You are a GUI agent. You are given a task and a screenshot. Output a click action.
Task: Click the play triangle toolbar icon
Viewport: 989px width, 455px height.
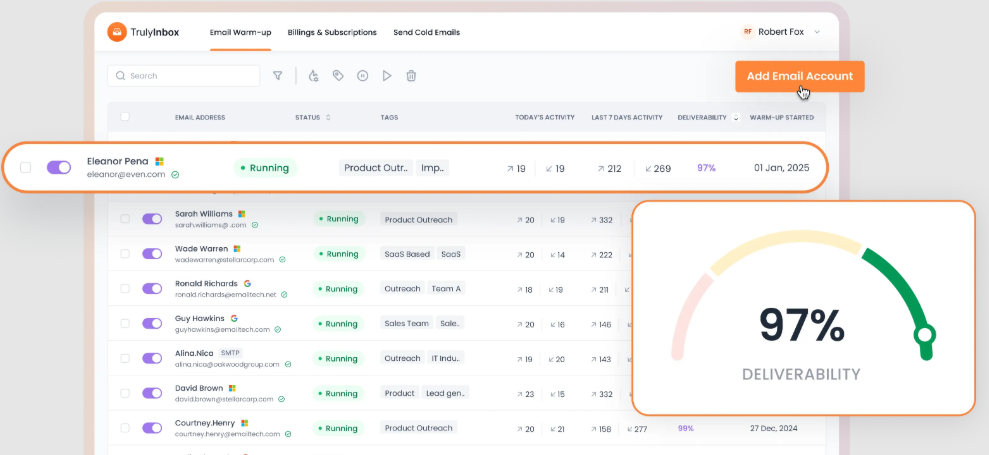click(387, 76)
